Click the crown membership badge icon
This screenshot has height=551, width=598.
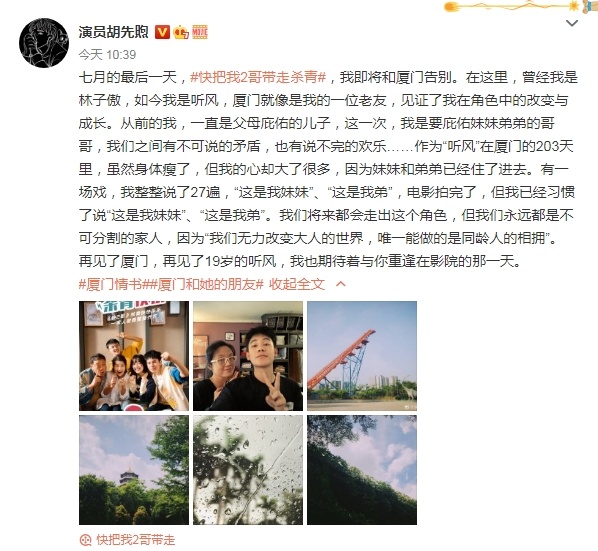pos(181,32)
